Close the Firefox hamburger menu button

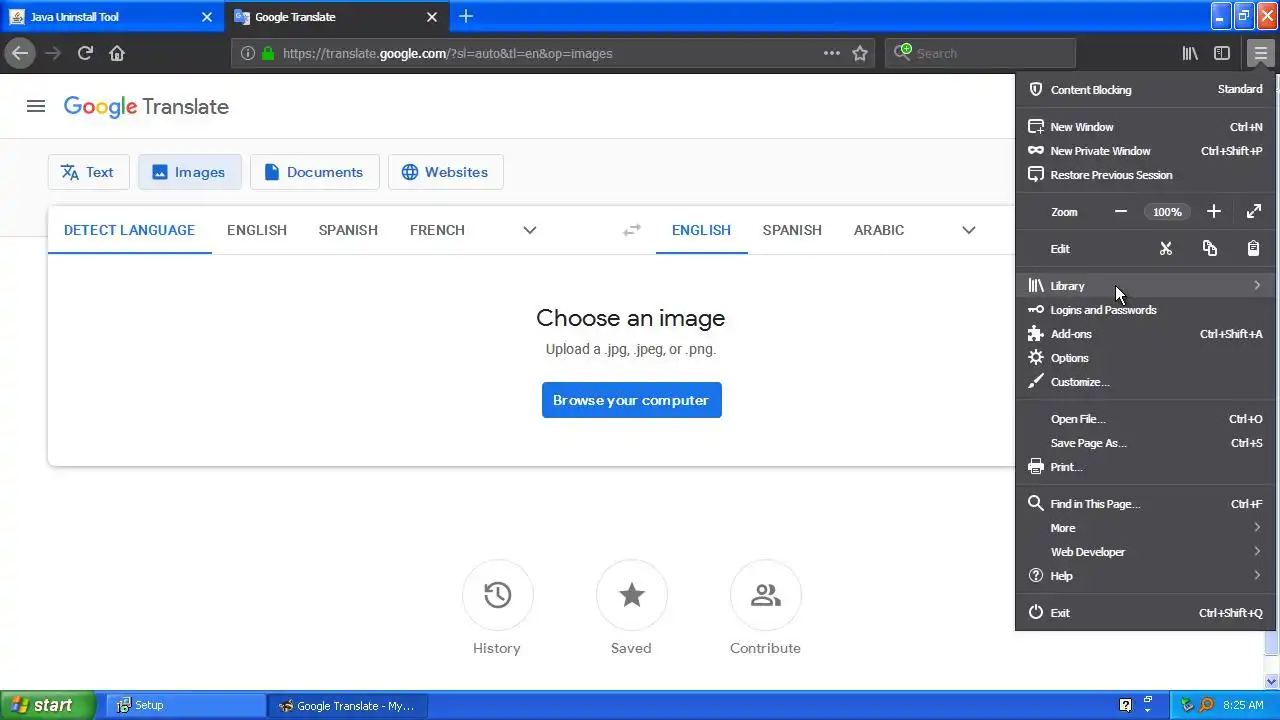coord(1260,53)
